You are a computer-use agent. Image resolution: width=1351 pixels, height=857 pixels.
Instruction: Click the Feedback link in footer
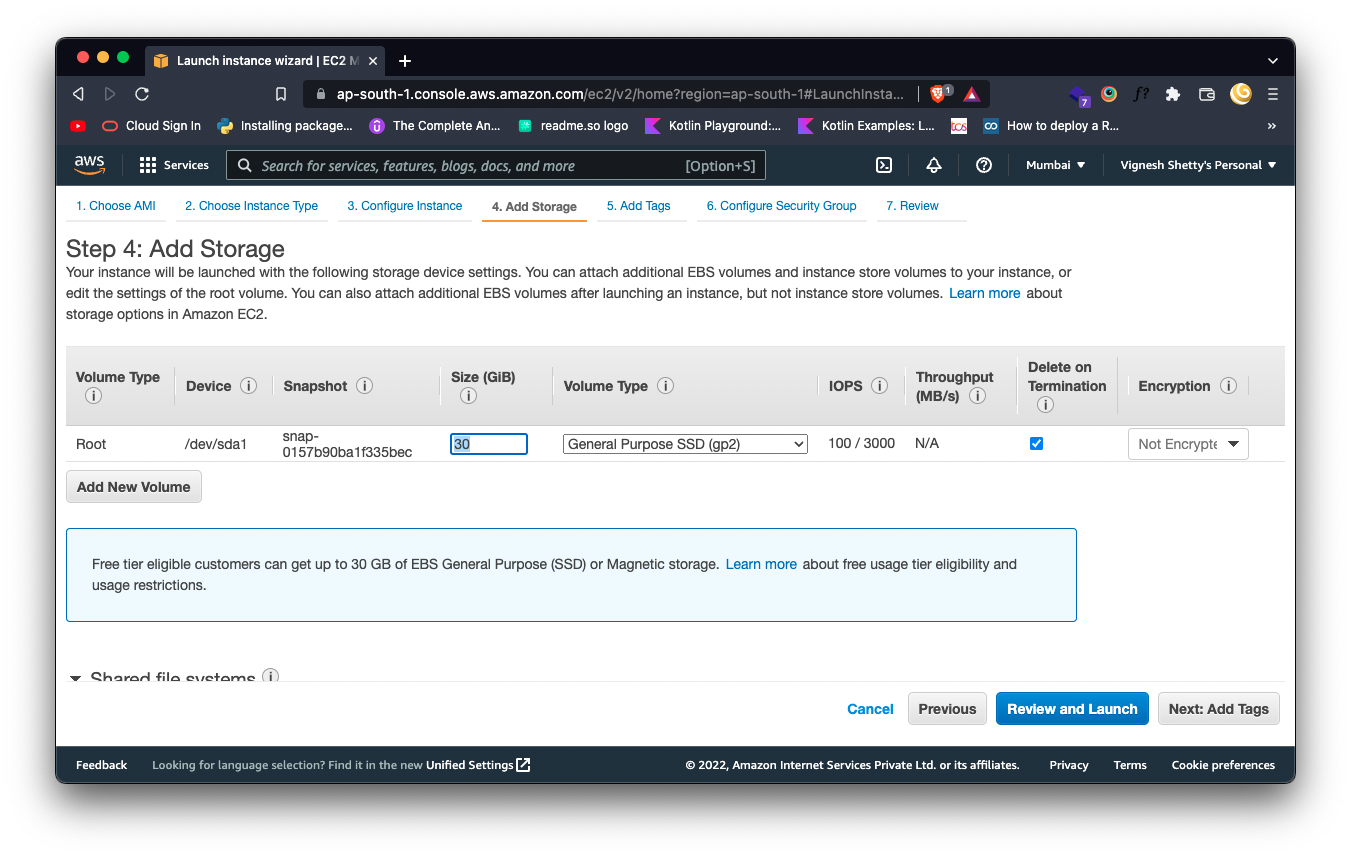[101, 765]
